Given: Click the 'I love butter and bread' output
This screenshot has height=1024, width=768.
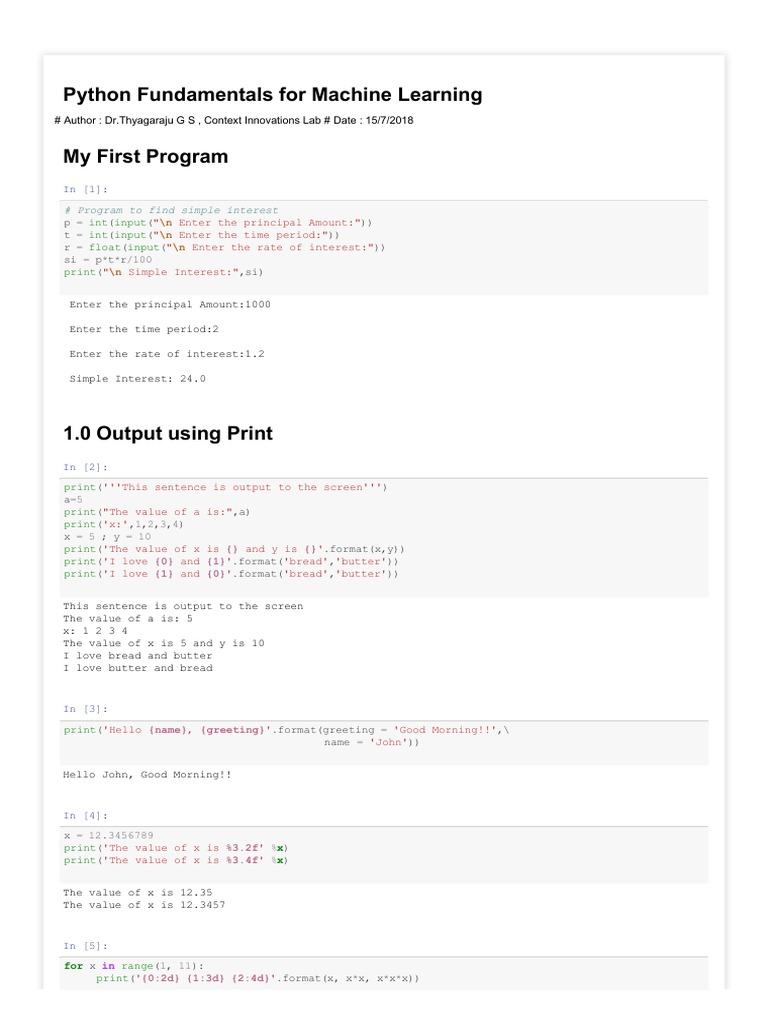Looking at the screenshot, I should tap(138, 668).
